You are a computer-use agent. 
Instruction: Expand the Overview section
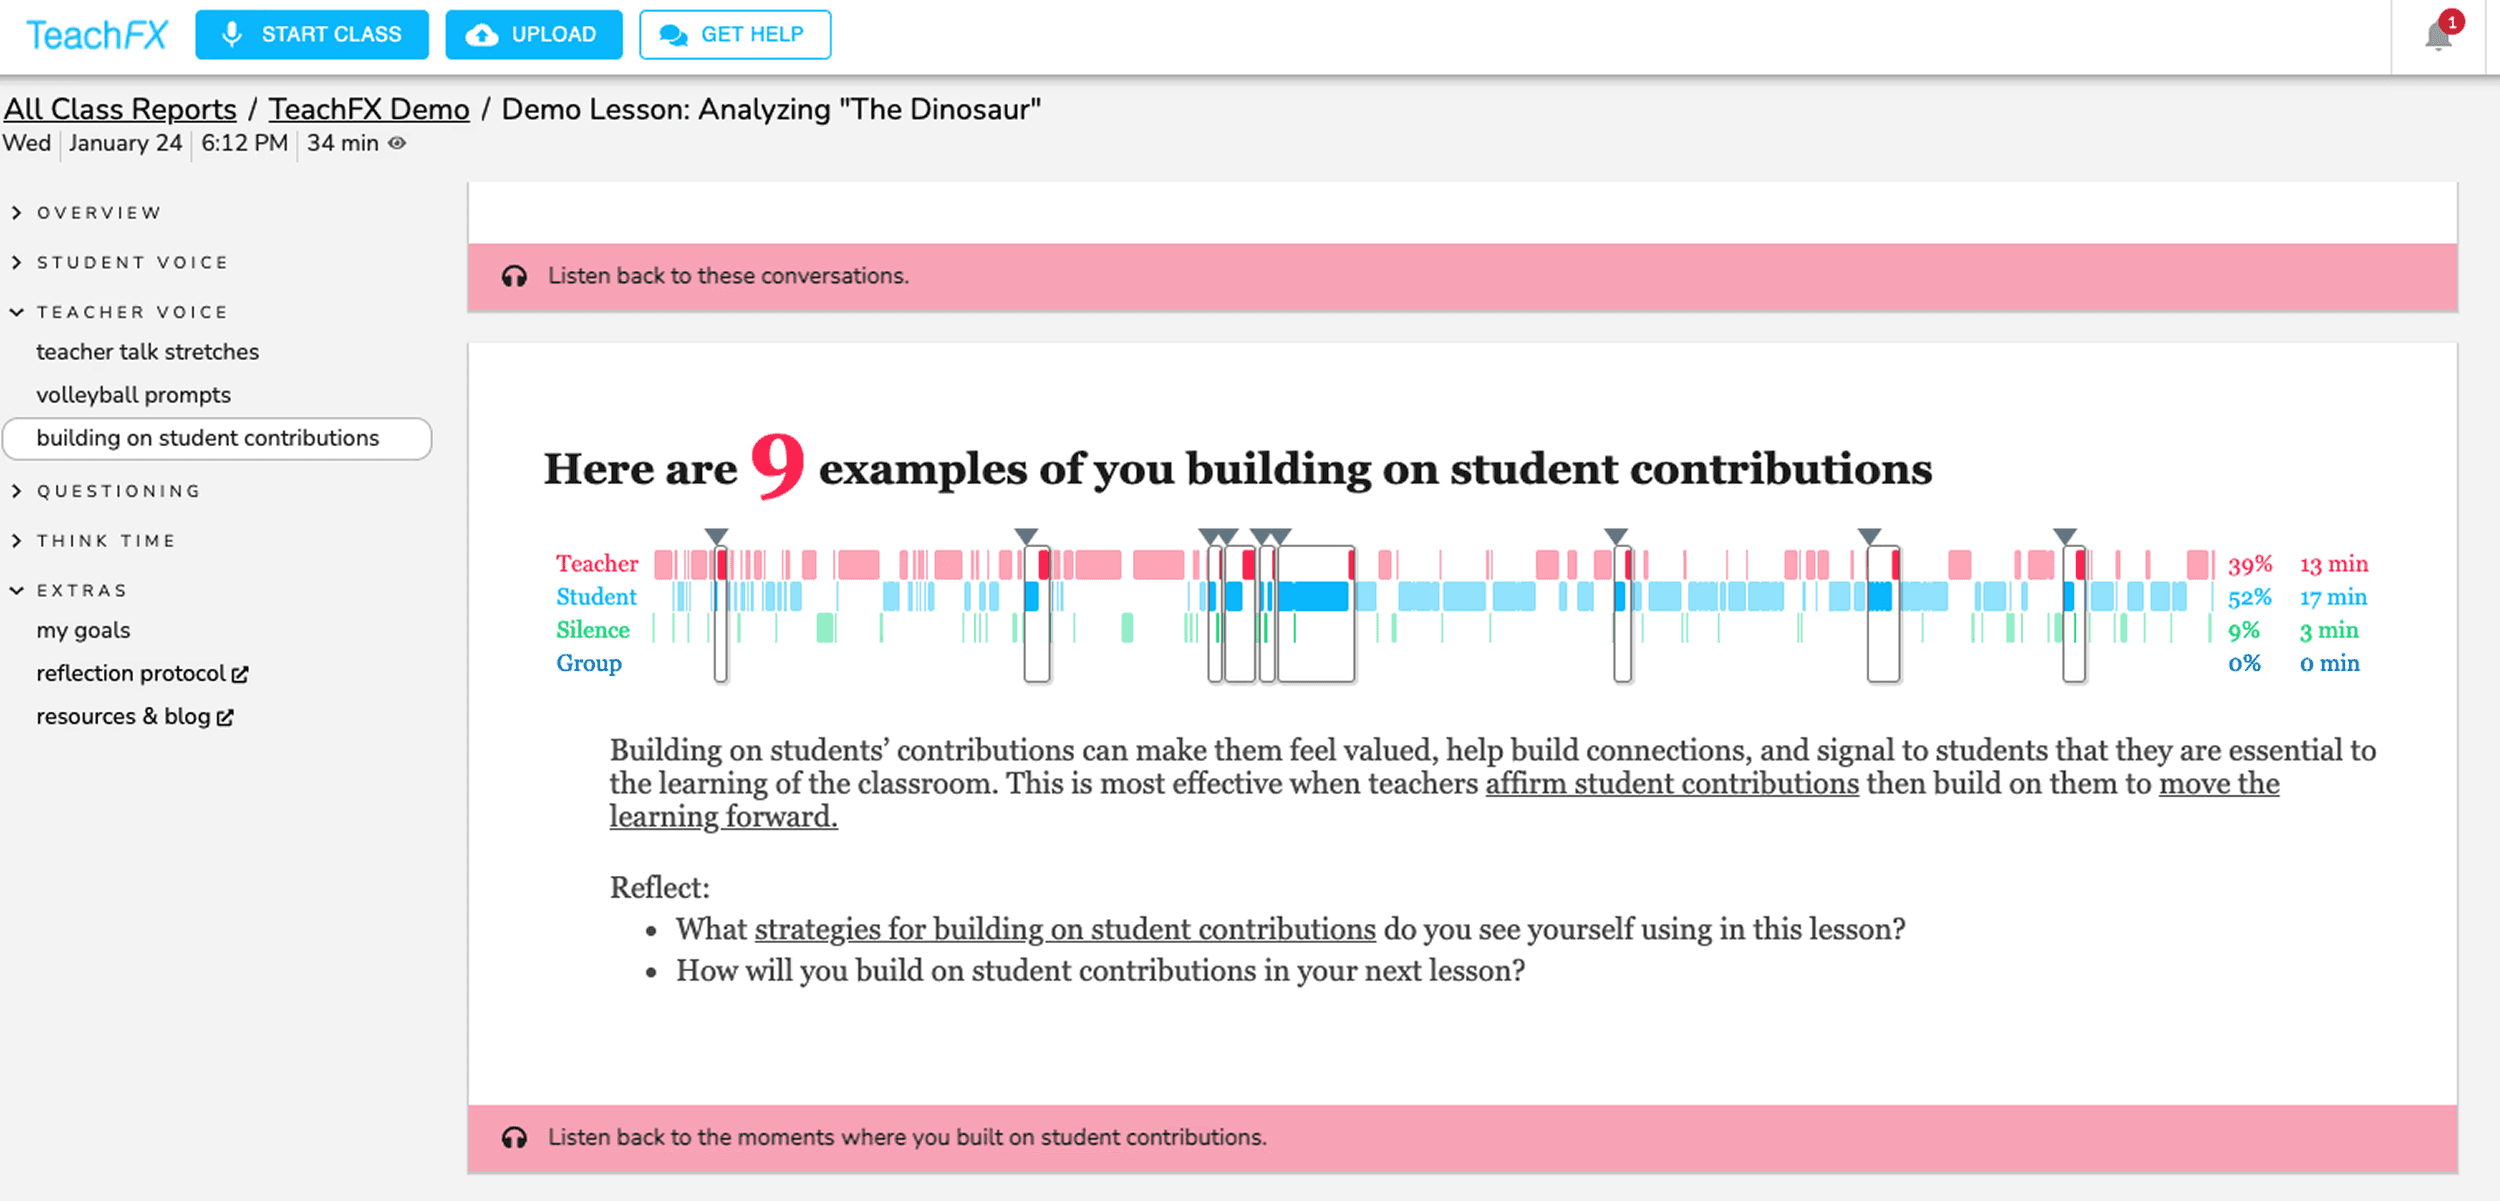pos(99,212)
